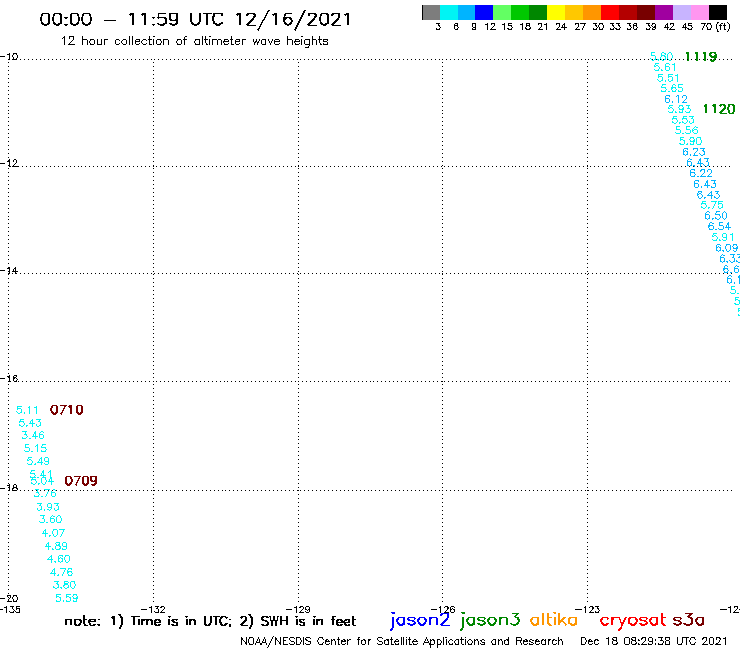Click the wave height value '6.54'

tap(719, 226)
